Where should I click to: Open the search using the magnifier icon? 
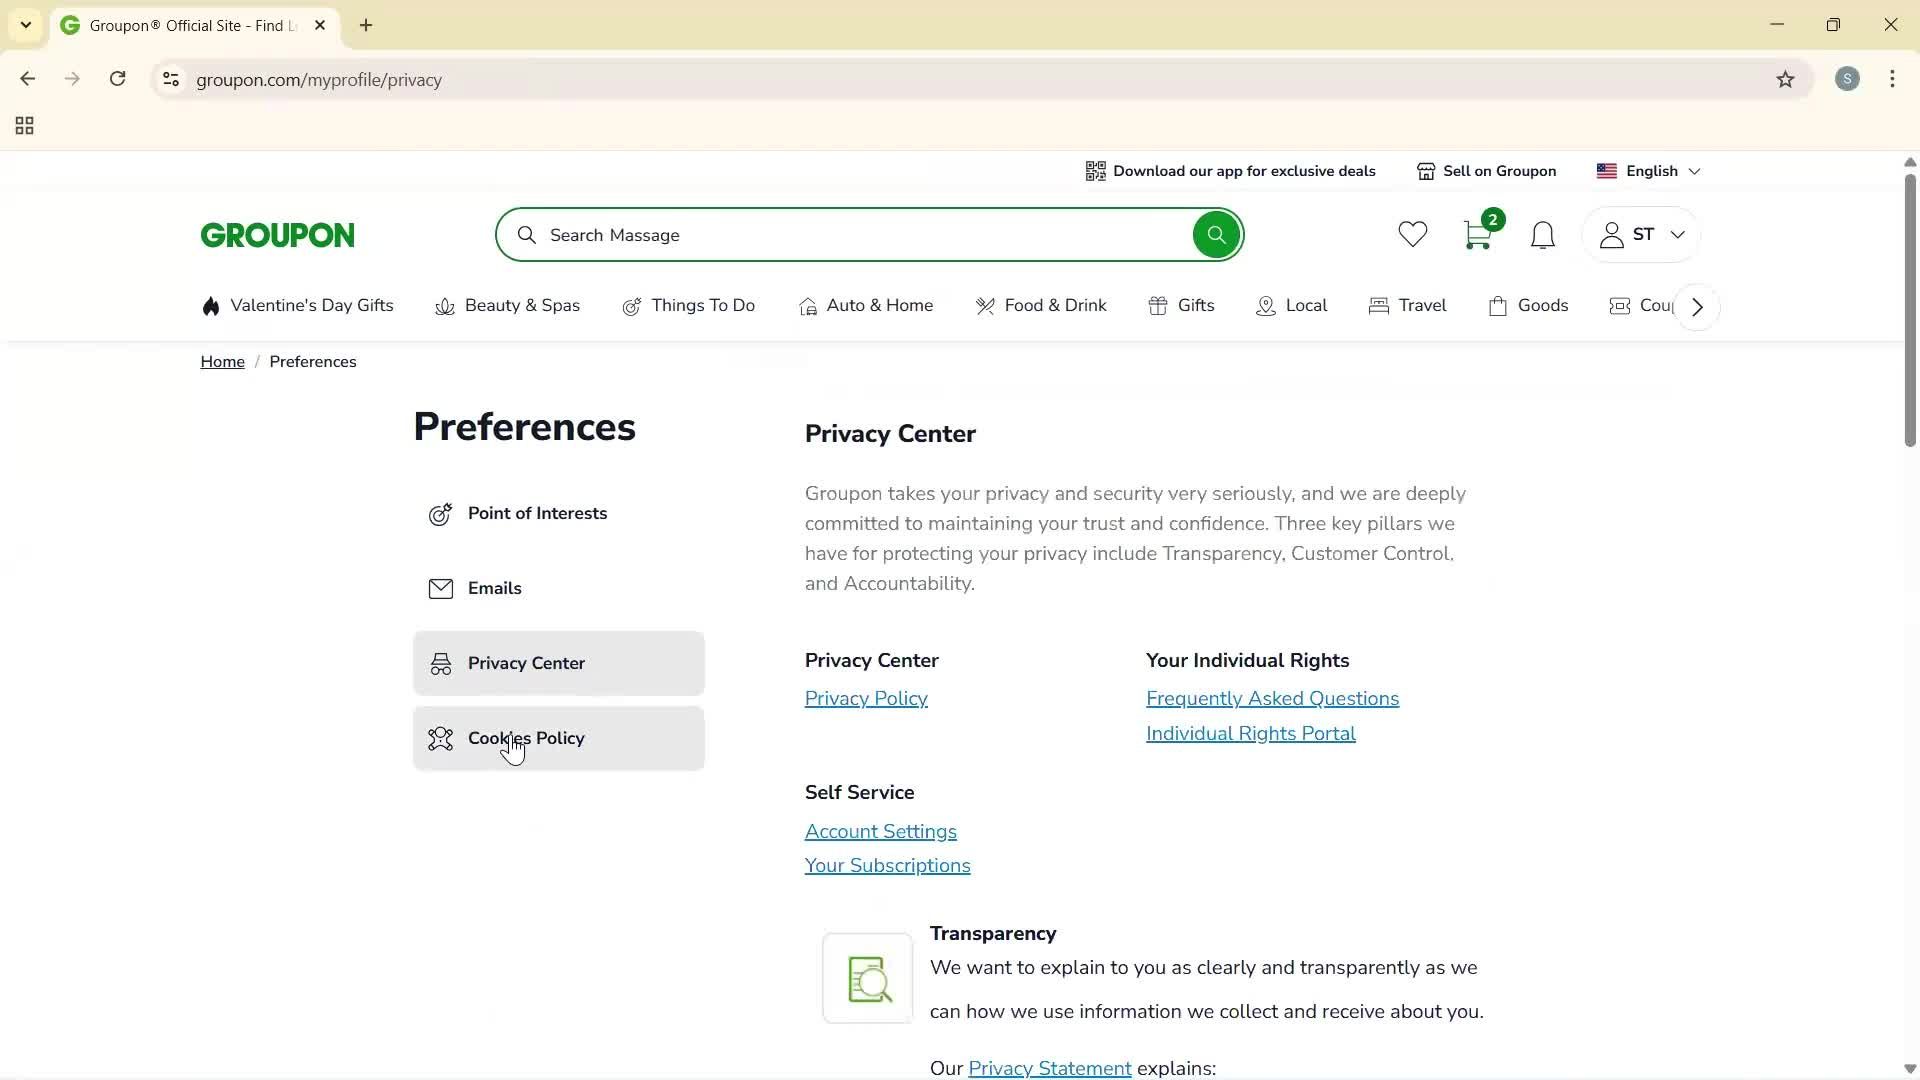[1215, 234]
